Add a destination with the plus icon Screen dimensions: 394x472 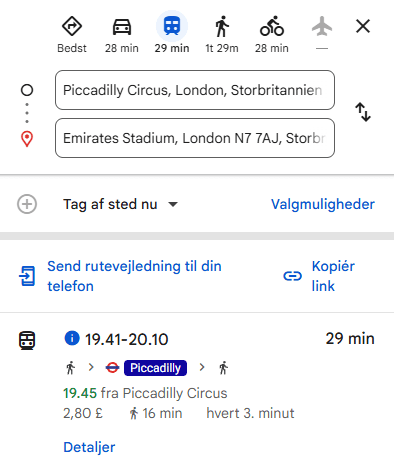coord(27,204)
